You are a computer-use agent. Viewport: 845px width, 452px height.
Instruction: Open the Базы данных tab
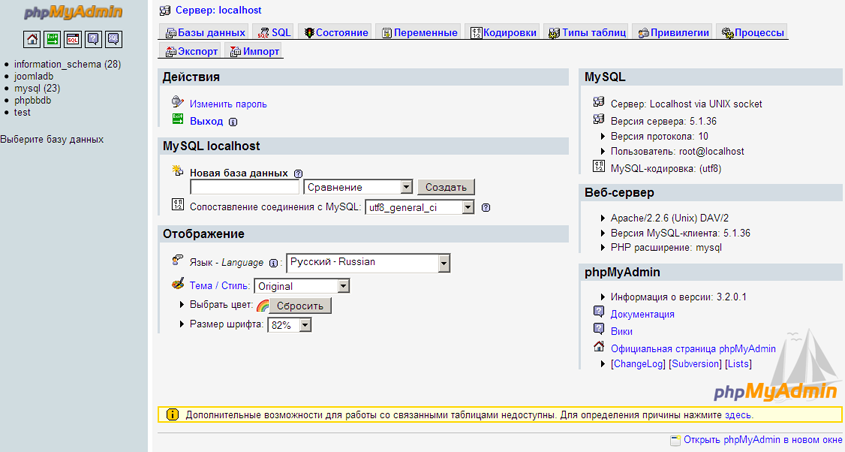(205, 32)
